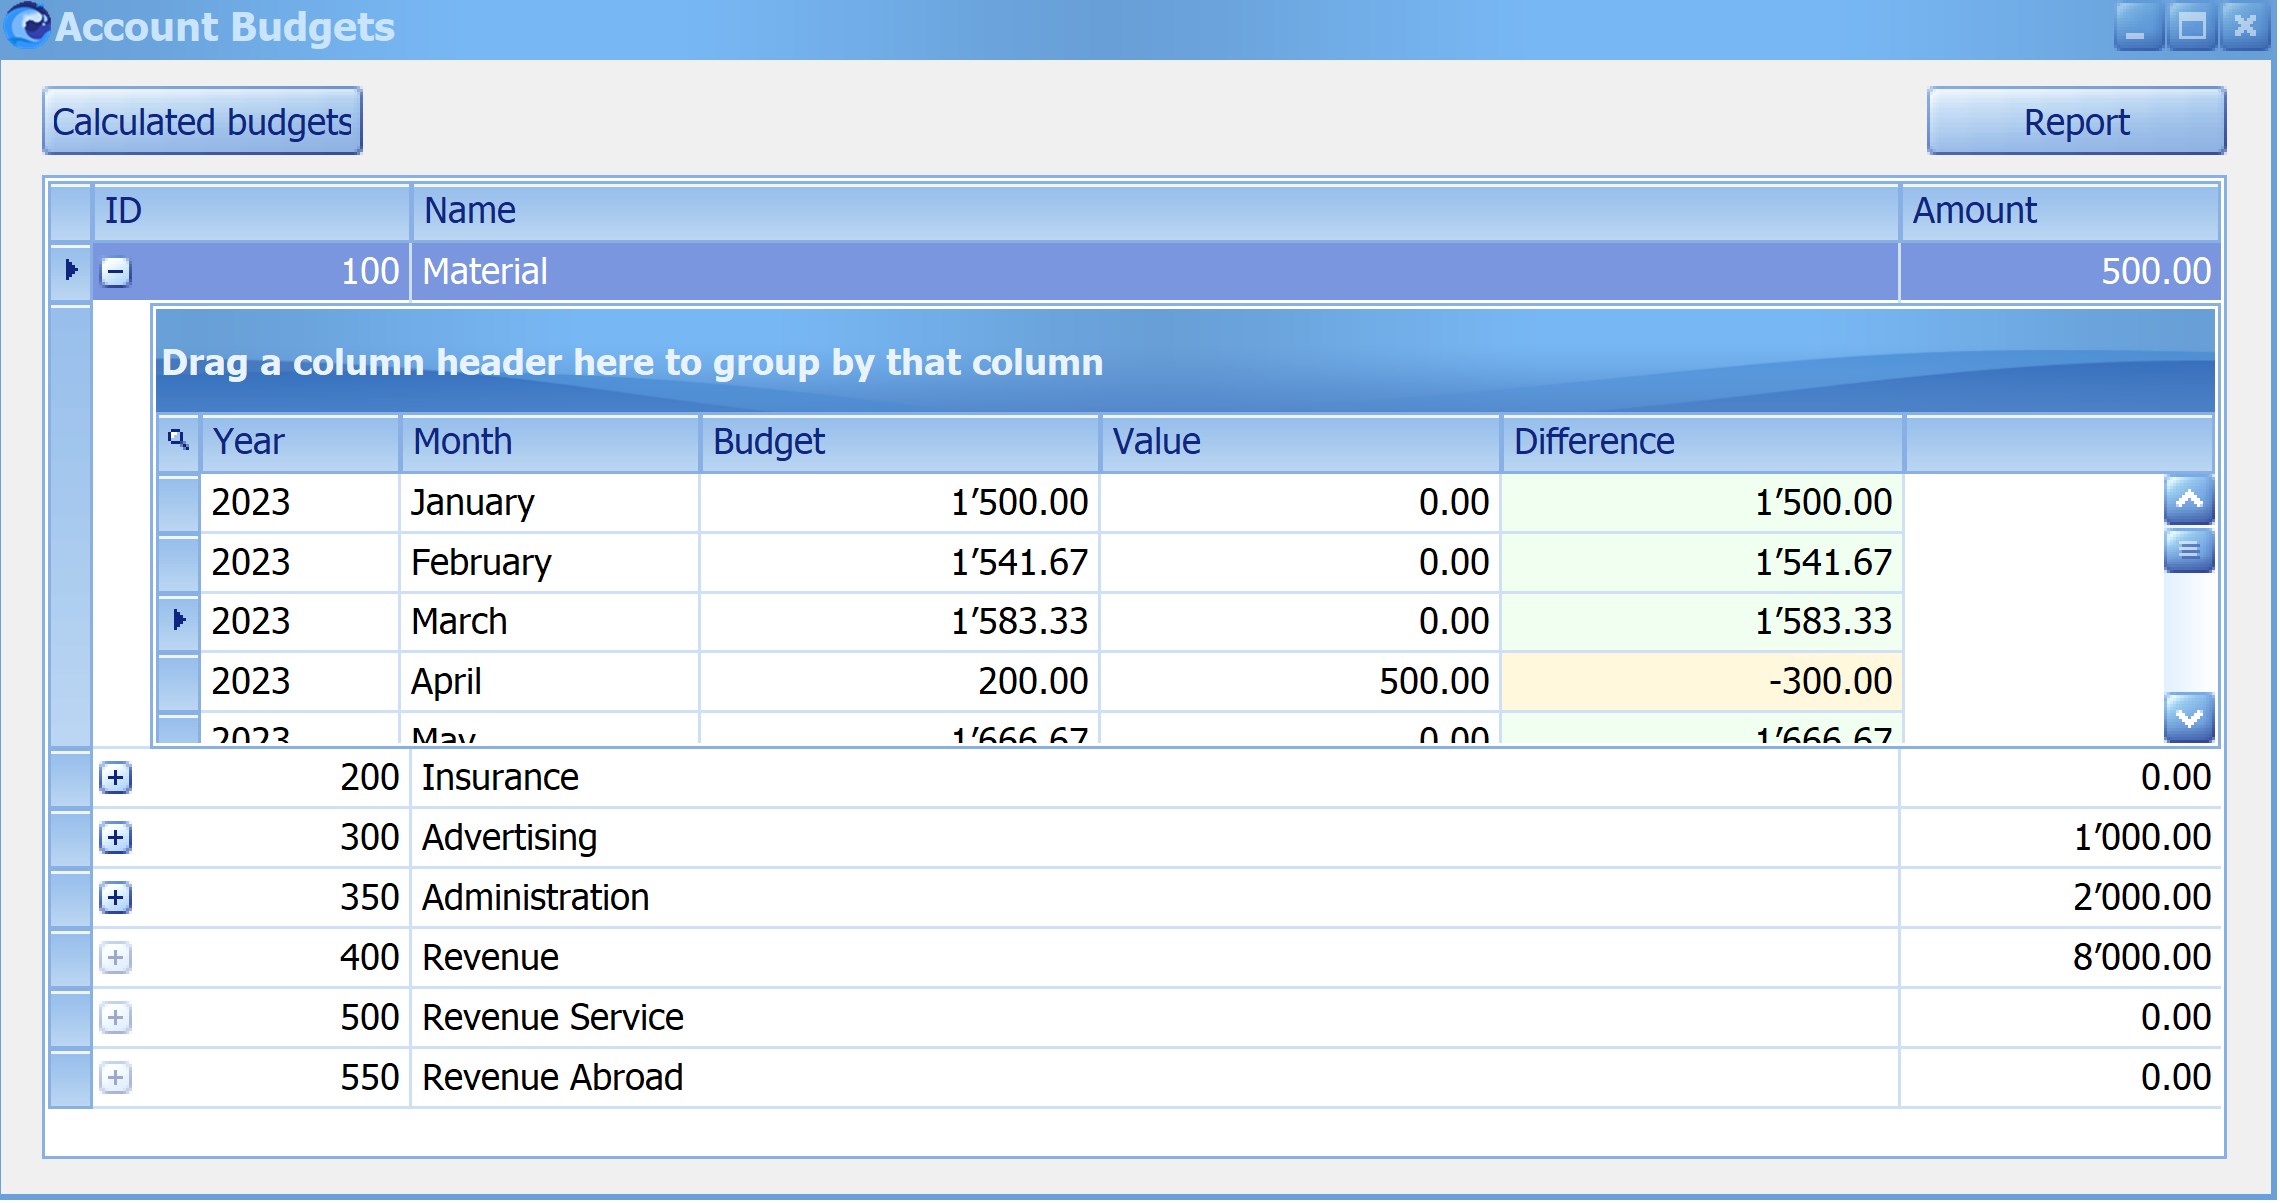
Task: Click the January value cell 0.00
Action: click(1300, 502)
